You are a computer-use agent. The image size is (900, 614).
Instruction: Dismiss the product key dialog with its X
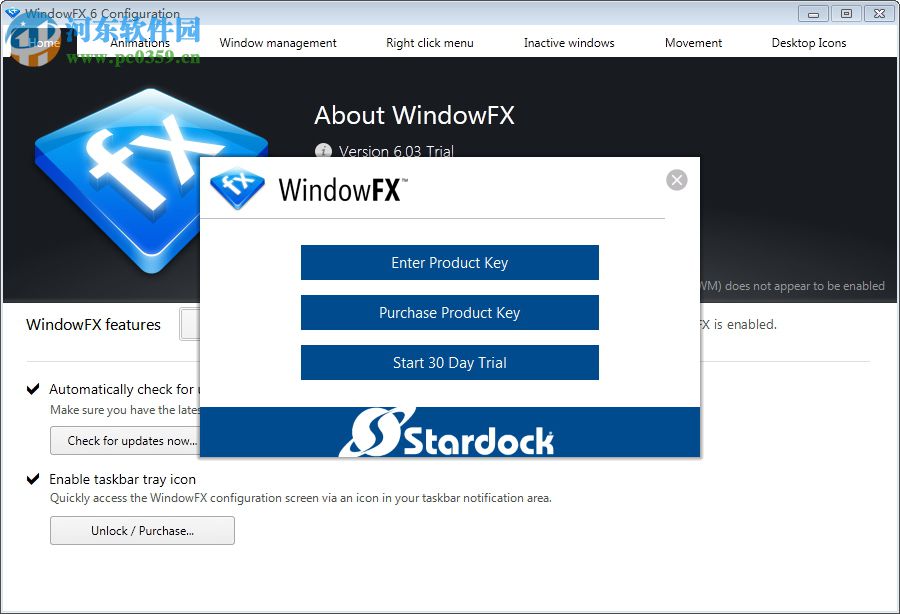point(677,180)
